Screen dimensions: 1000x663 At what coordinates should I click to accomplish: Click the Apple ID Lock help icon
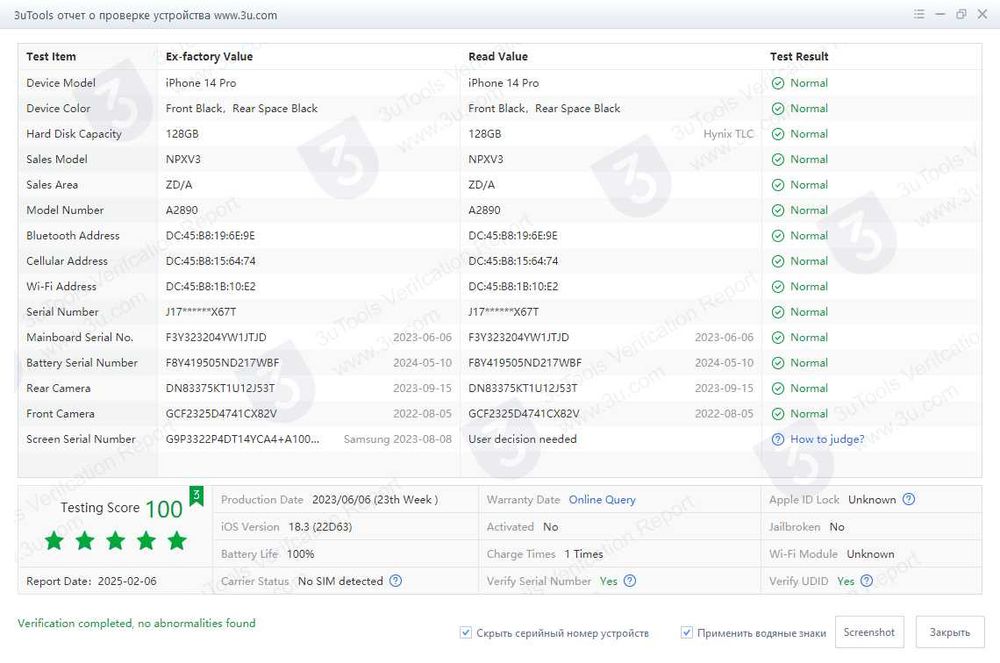(909, 499)
